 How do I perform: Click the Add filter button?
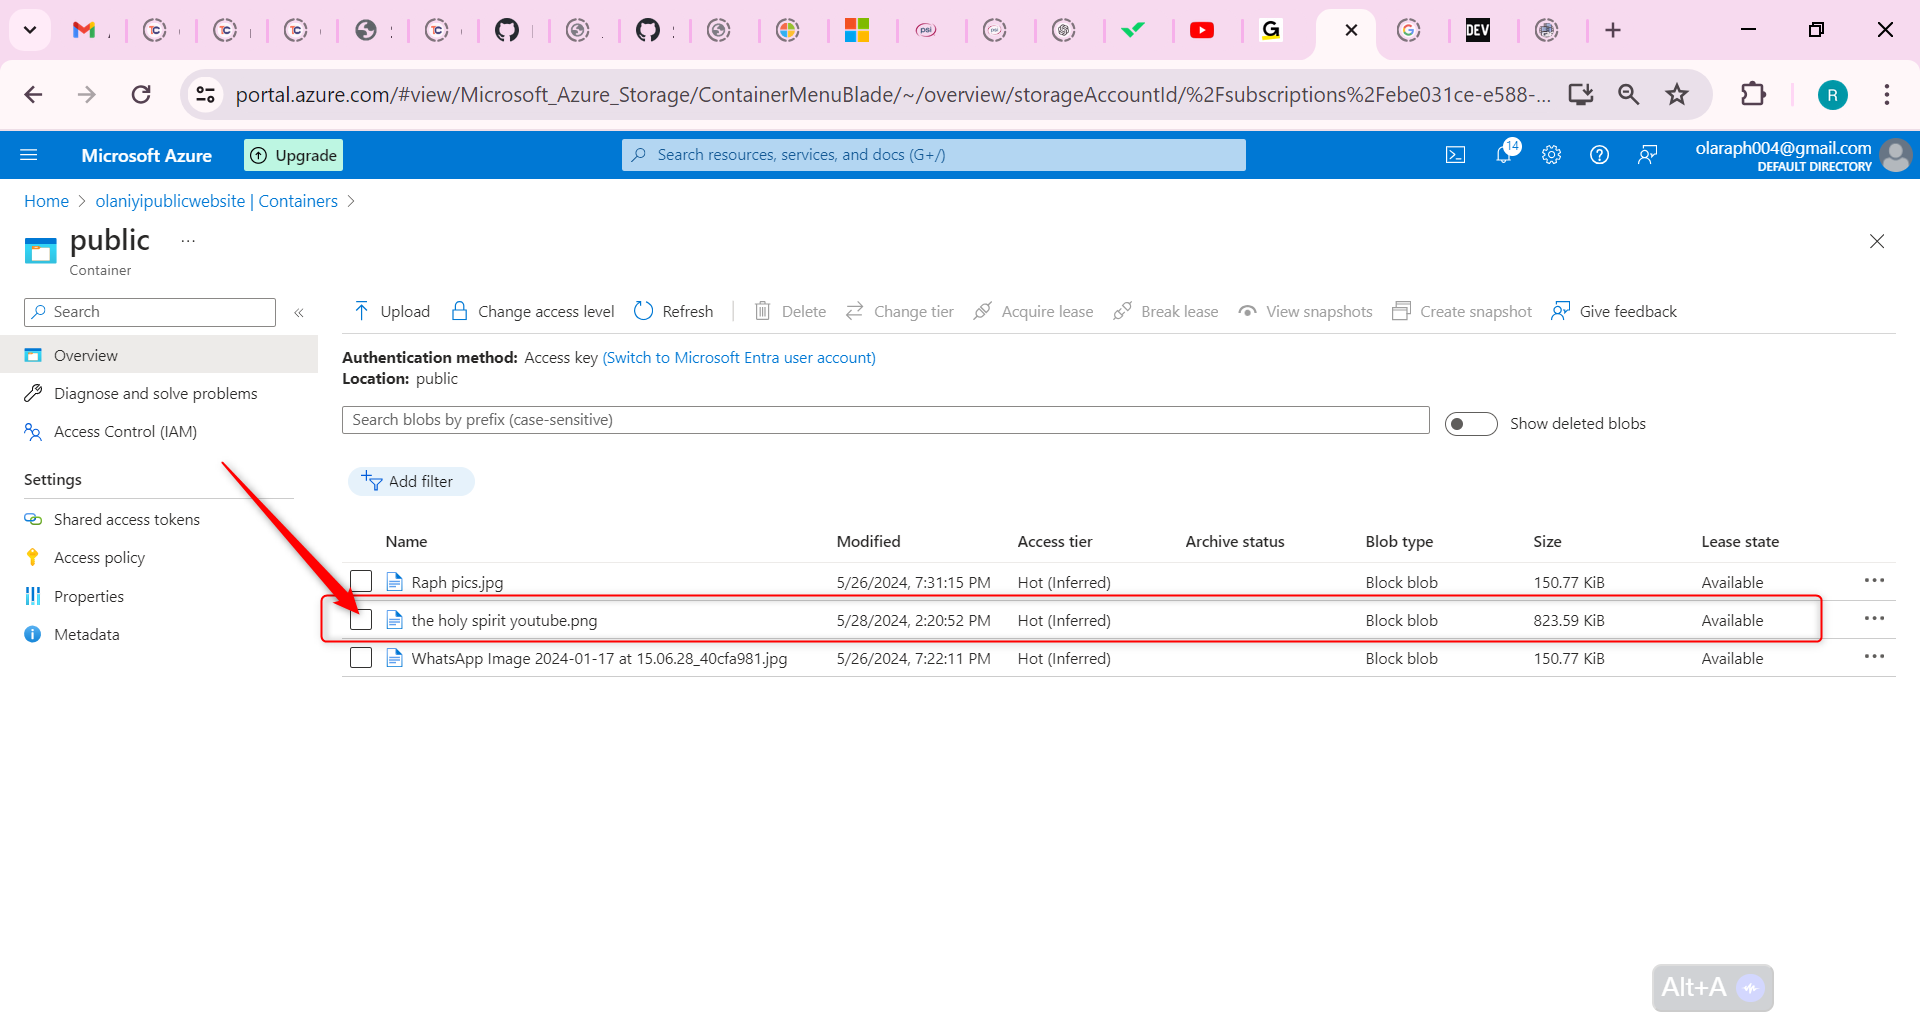point(411,482)
